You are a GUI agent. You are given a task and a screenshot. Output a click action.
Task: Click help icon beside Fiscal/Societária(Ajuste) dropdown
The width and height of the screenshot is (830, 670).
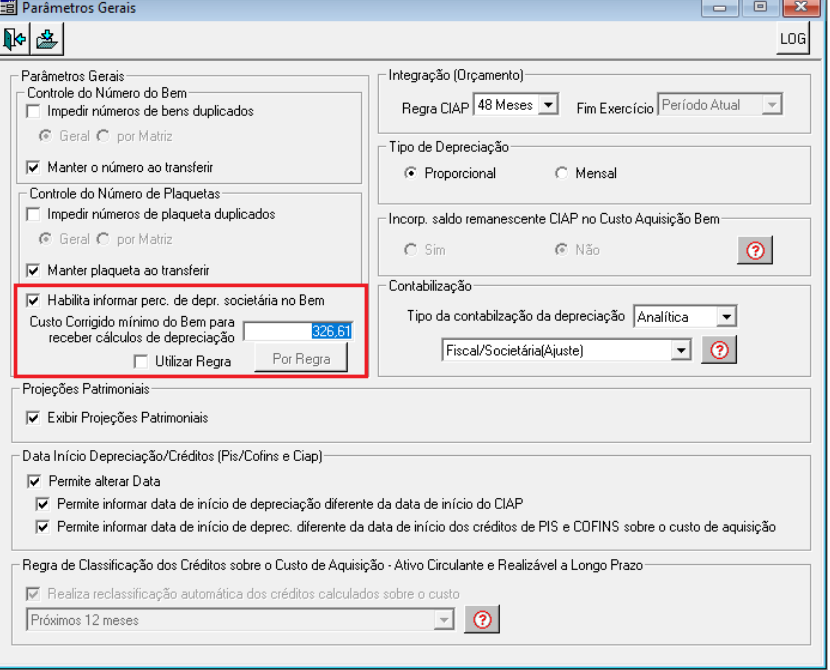click(719, 349)
